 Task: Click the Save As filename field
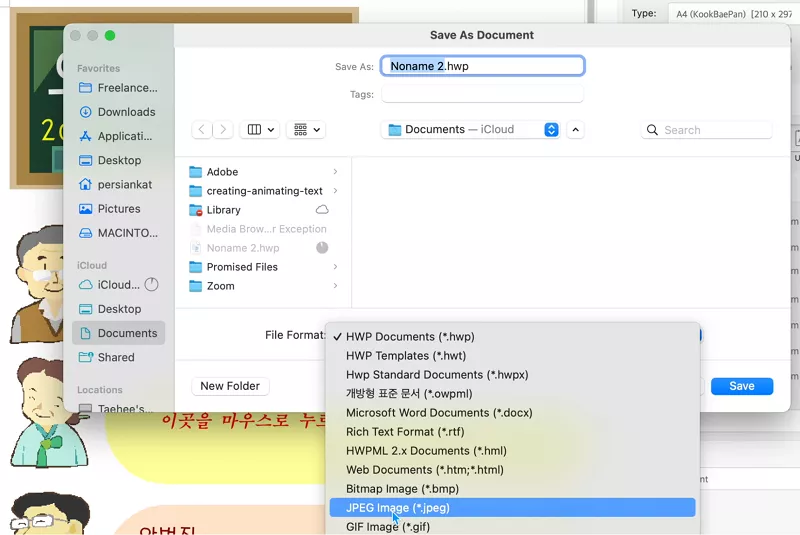point(482,66)
